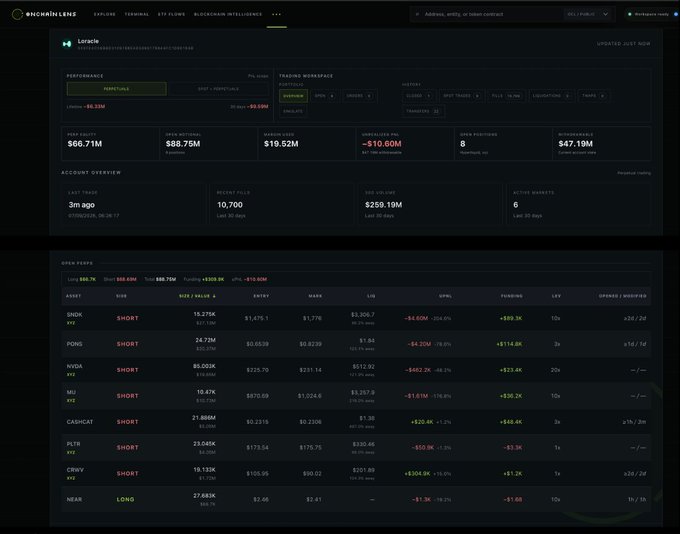Click the Funding summary value +$309.9K

click(212, 279)
